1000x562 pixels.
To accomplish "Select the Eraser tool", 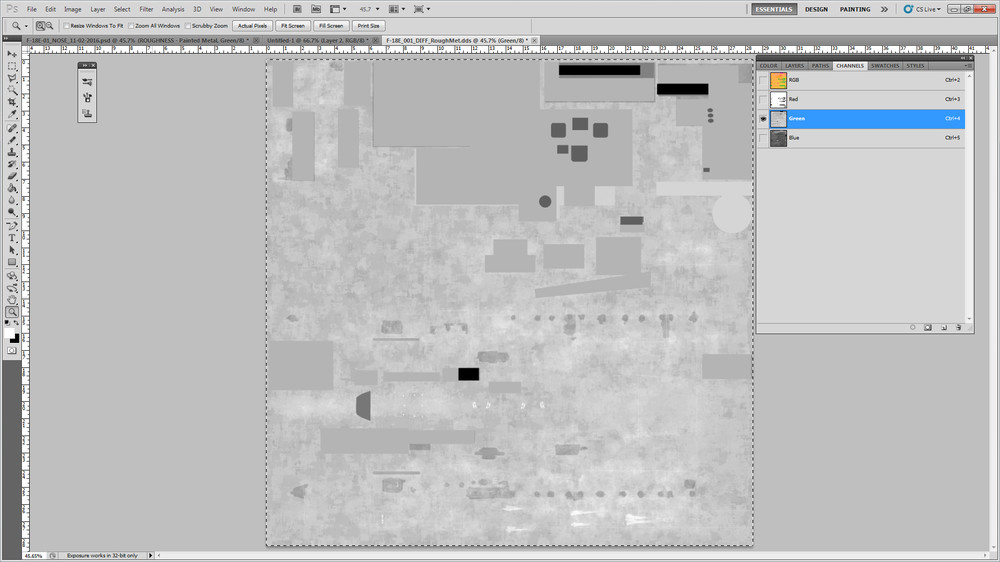I will 12,176.
